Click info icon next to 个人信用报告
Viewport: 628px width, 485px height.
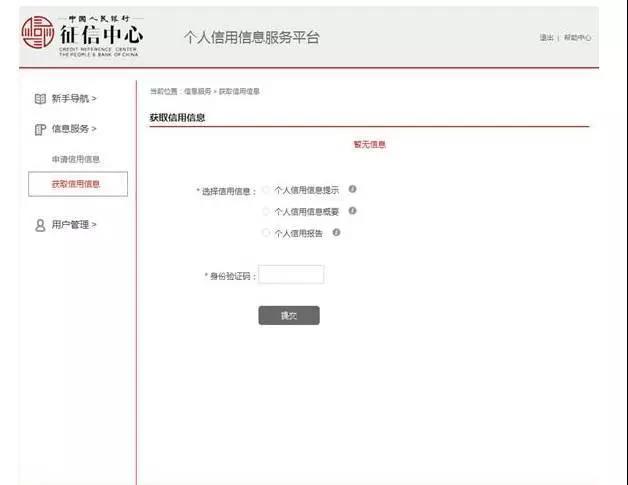(x=337, y=232)
